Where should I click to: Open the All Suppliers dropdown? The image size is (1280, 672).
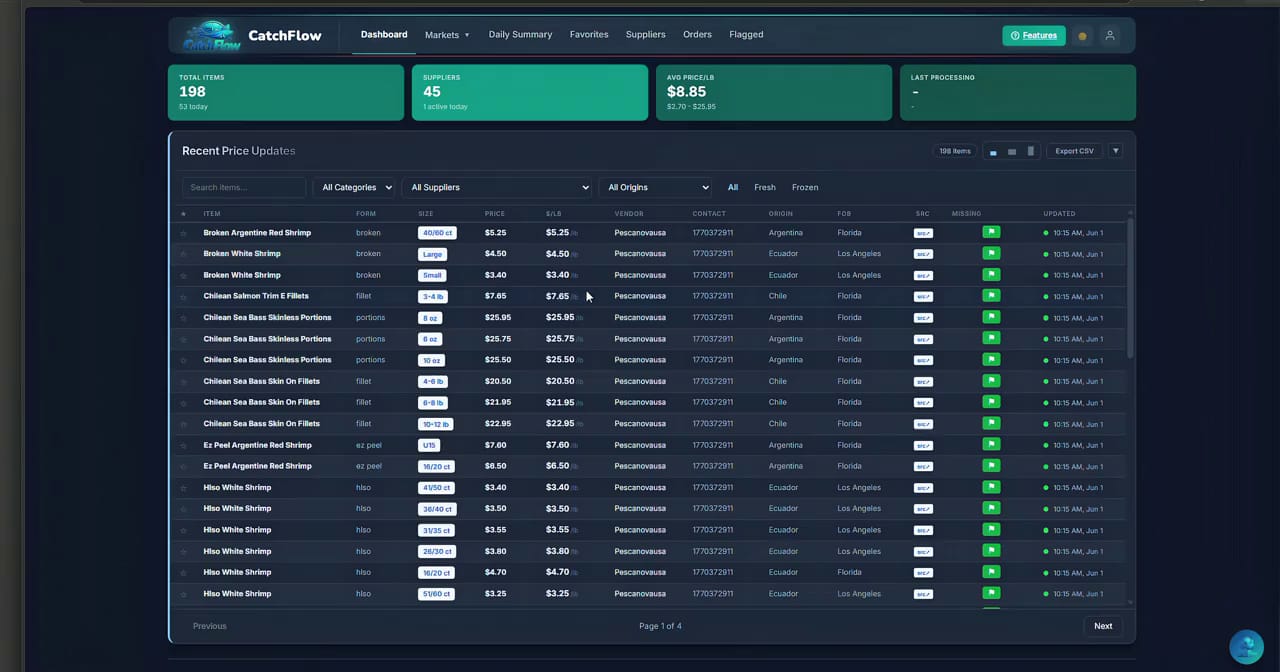(497, 187)
